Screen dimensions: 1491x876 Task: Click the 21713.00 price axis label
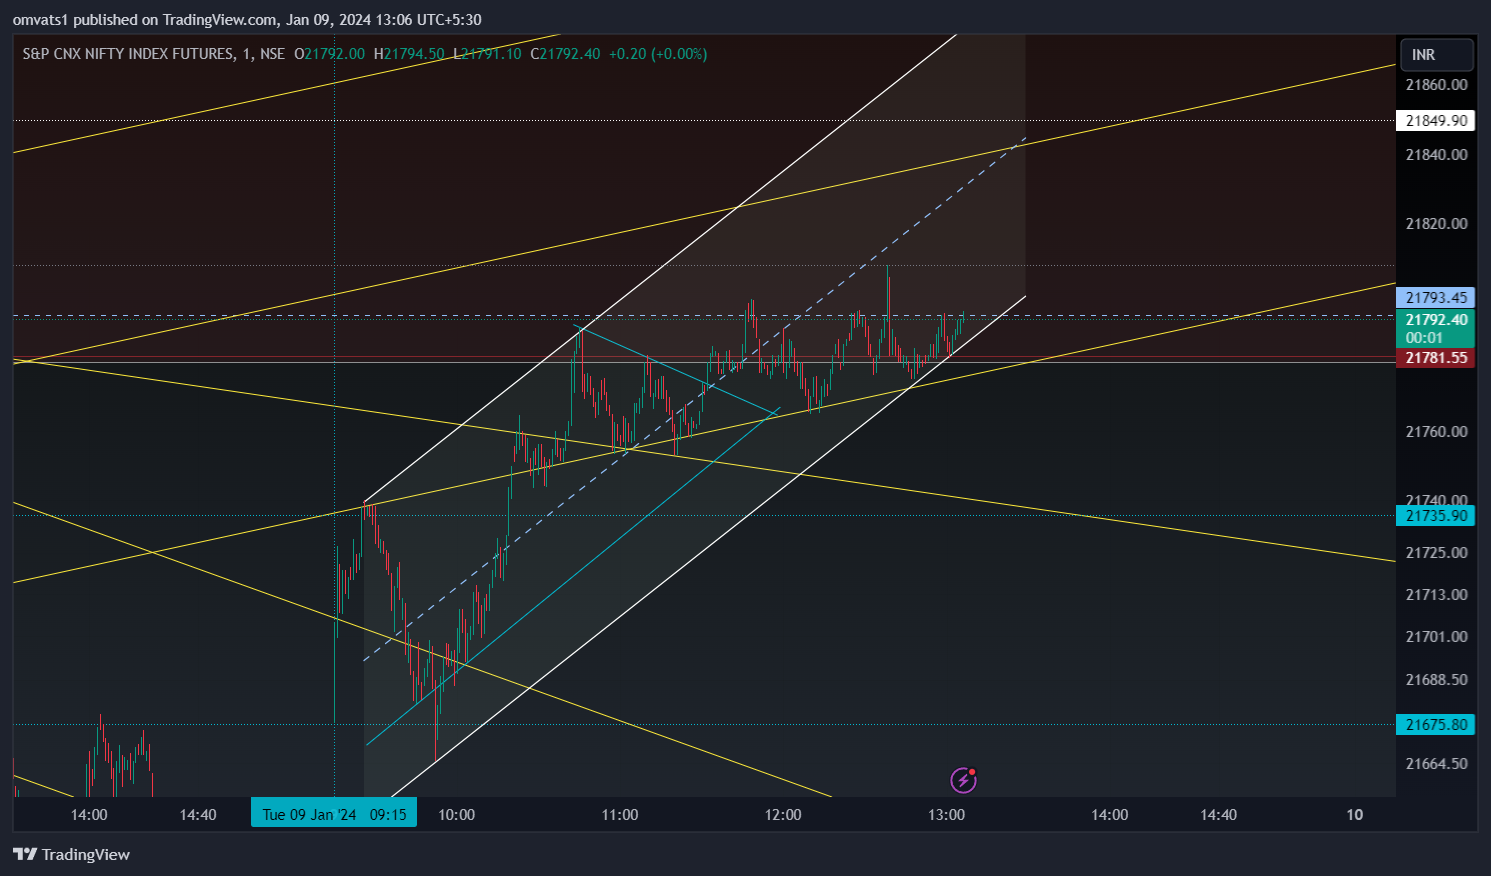click(x=1436, y=594)
